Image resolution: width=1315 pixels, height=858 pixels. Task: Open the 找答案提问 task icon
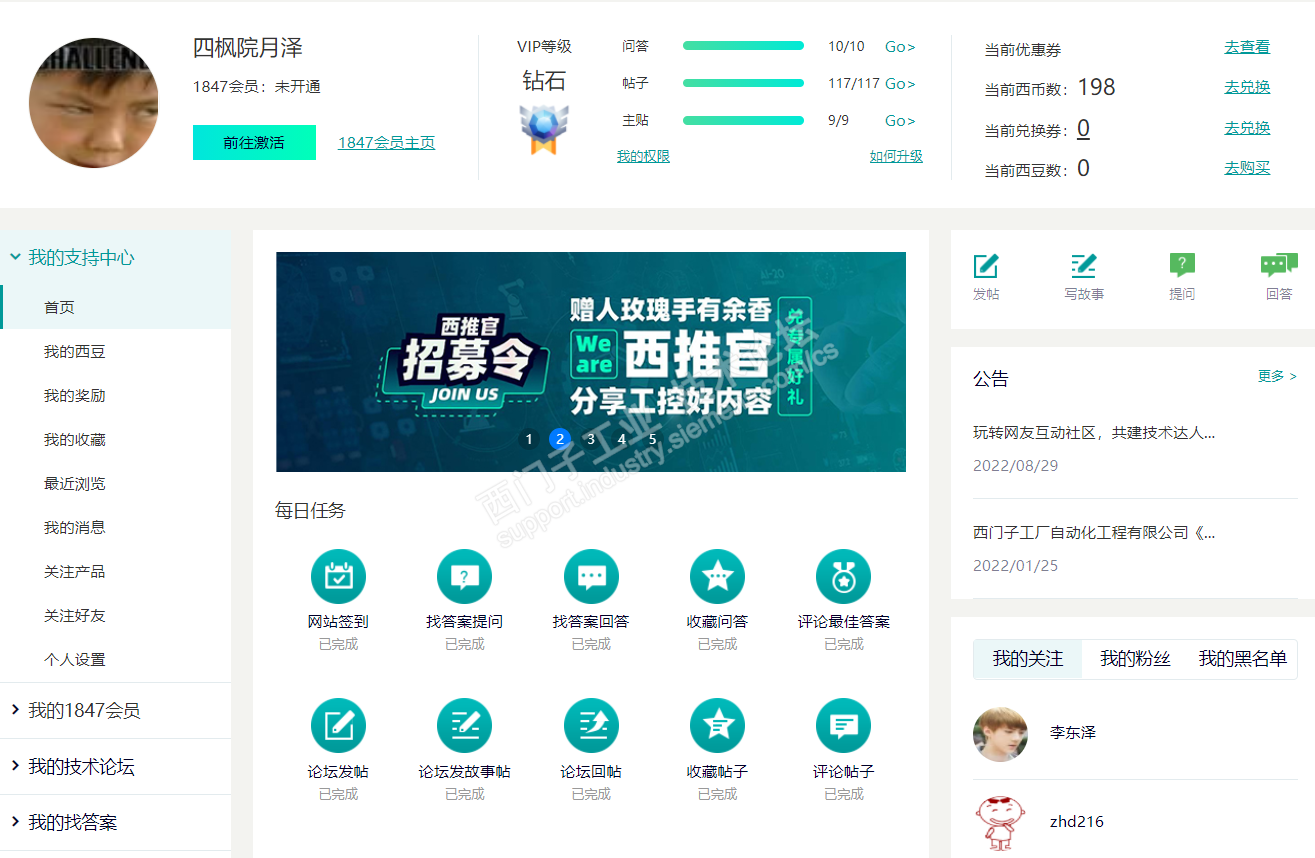point(464,576)
